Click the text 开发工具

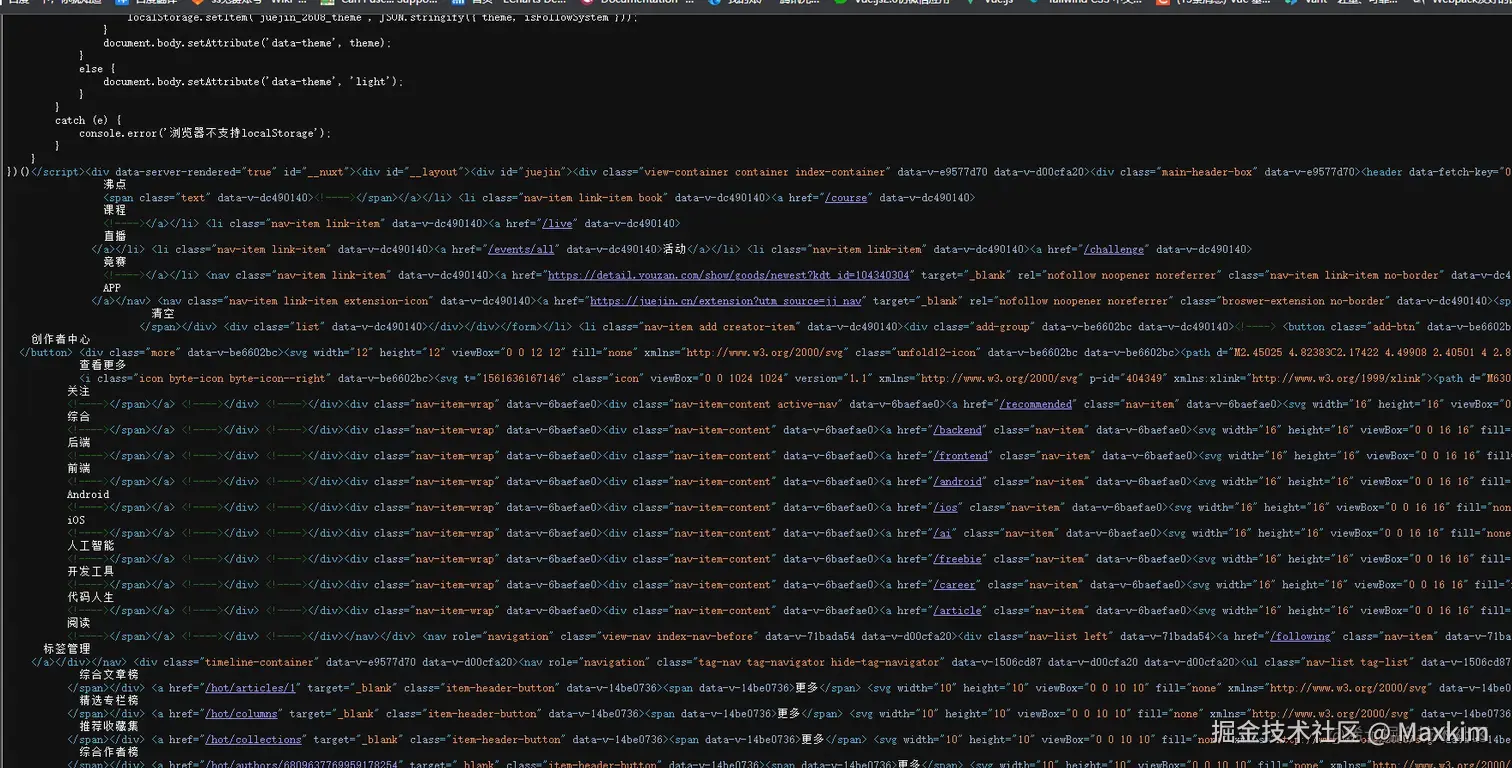pos(91,572)
